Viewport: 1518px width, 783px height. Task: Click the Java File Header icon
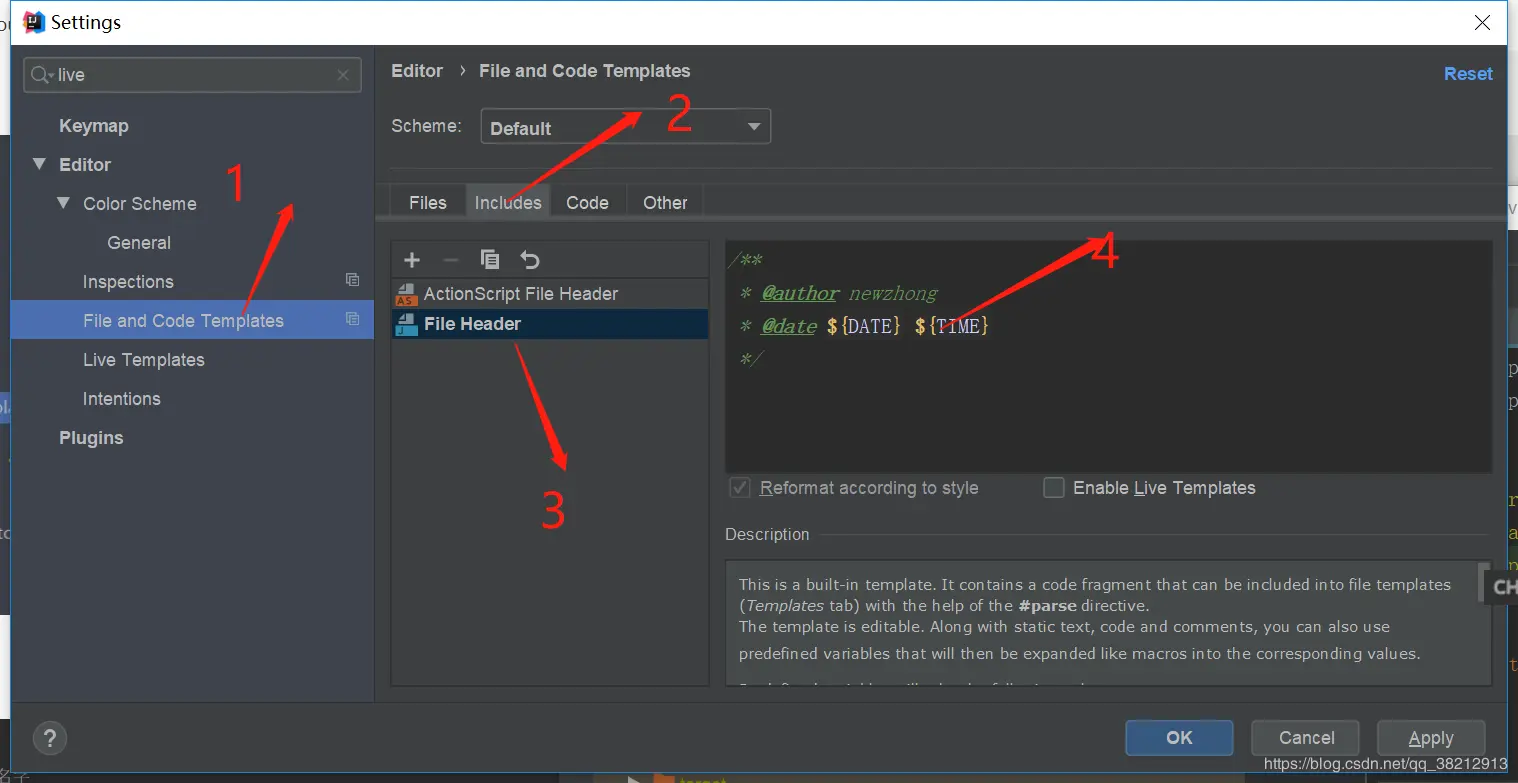406,324
